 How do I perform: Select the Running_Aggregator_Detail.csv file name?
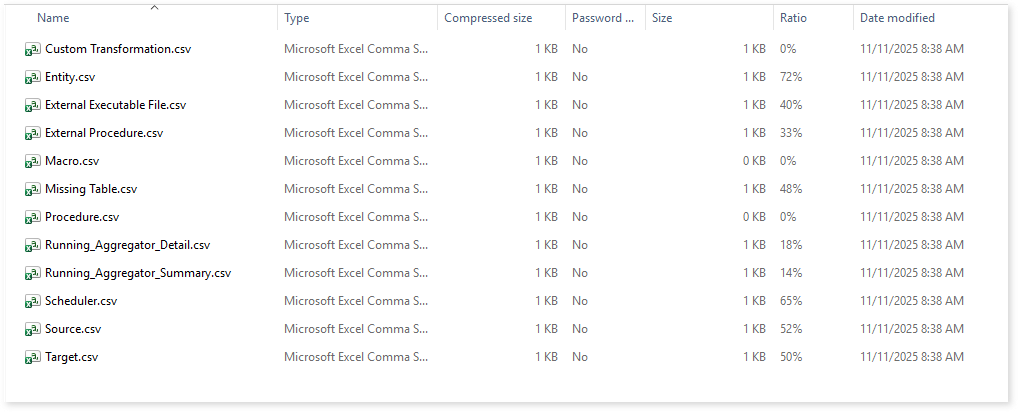[x=127, y=245]
